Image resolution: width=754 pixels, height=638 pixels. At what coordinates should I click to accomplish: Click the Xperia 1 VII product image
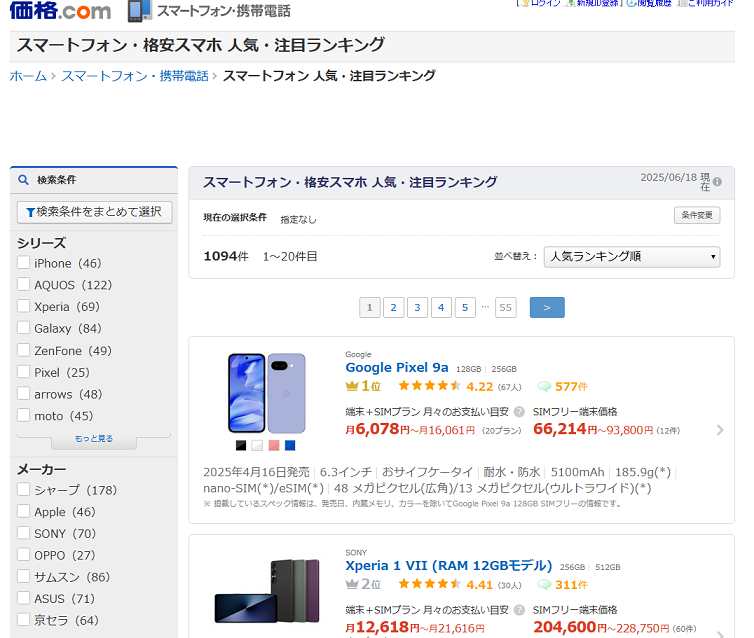tap(267, 591)
